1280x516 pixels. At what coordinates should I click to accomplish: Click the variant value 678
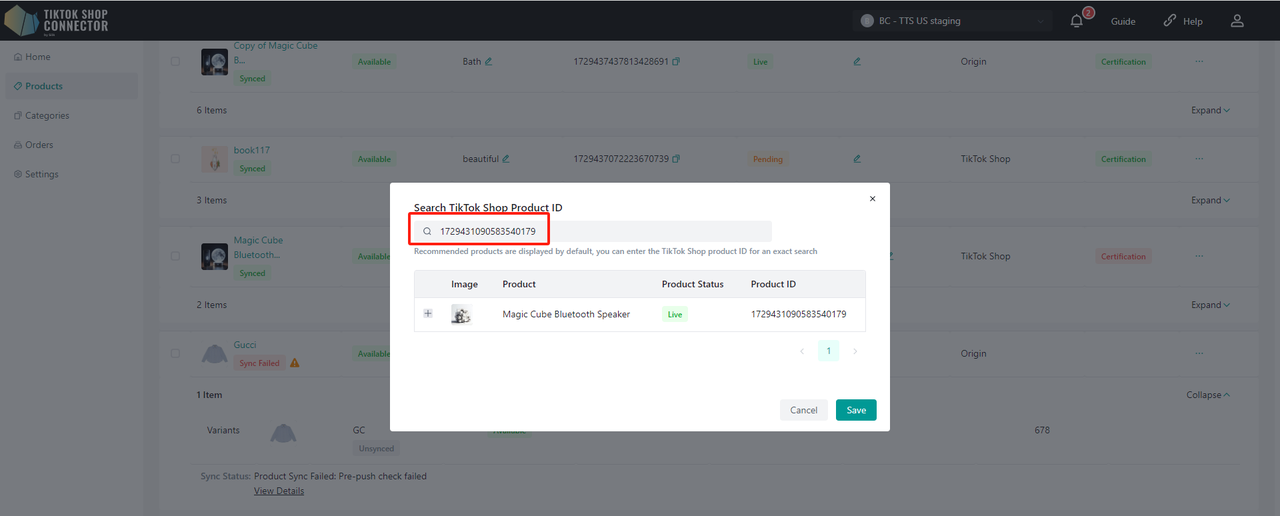point(1042,430)
